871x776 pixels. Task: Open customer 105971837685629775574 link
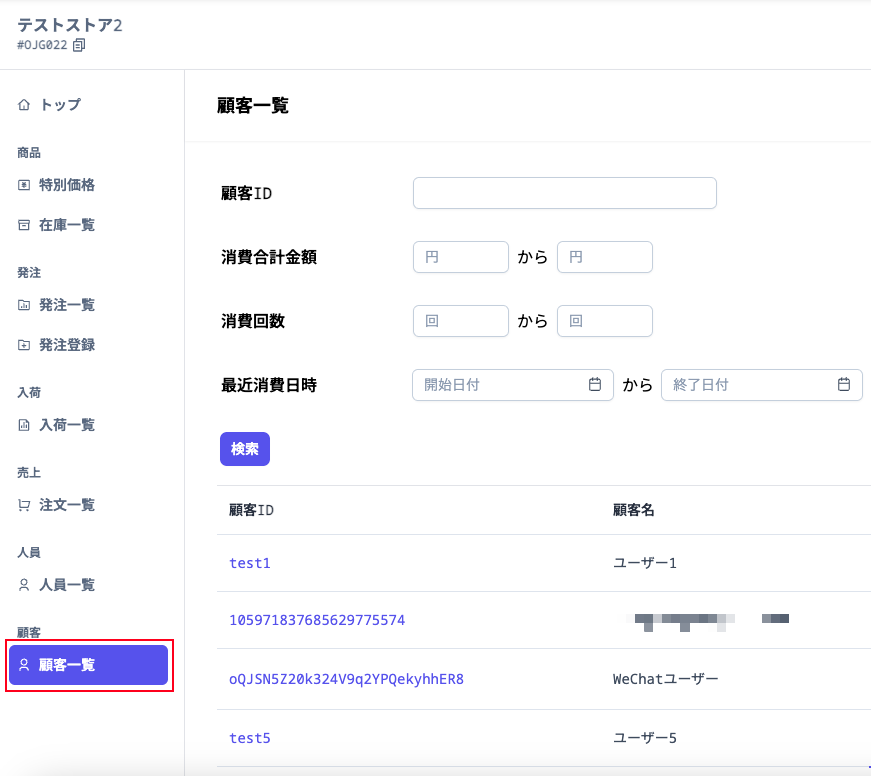coord(317,620)
